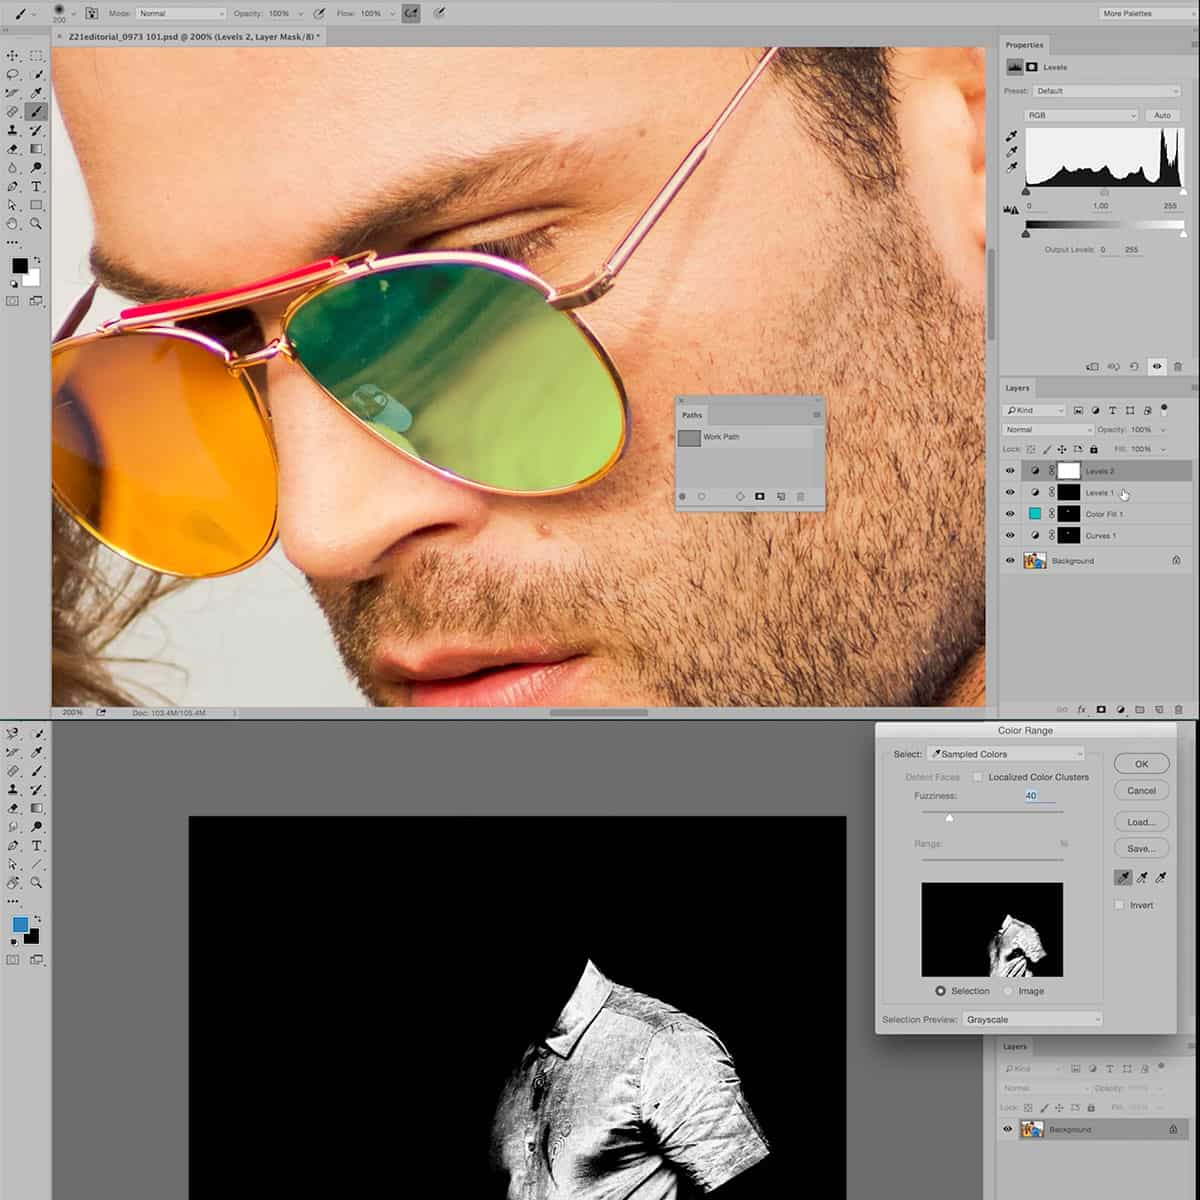Click the Fuzziness slider handle

[x=949, y=817]
